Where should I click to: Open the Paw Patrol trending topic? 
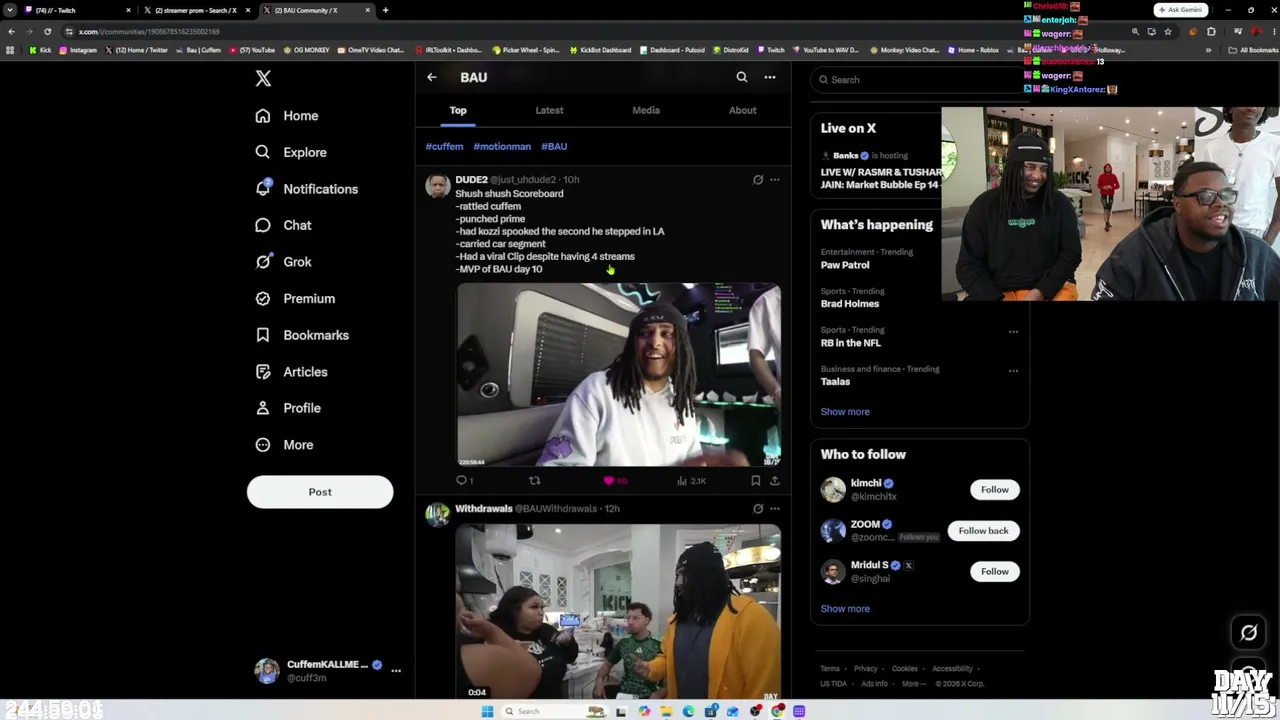[x=845, y=266]
